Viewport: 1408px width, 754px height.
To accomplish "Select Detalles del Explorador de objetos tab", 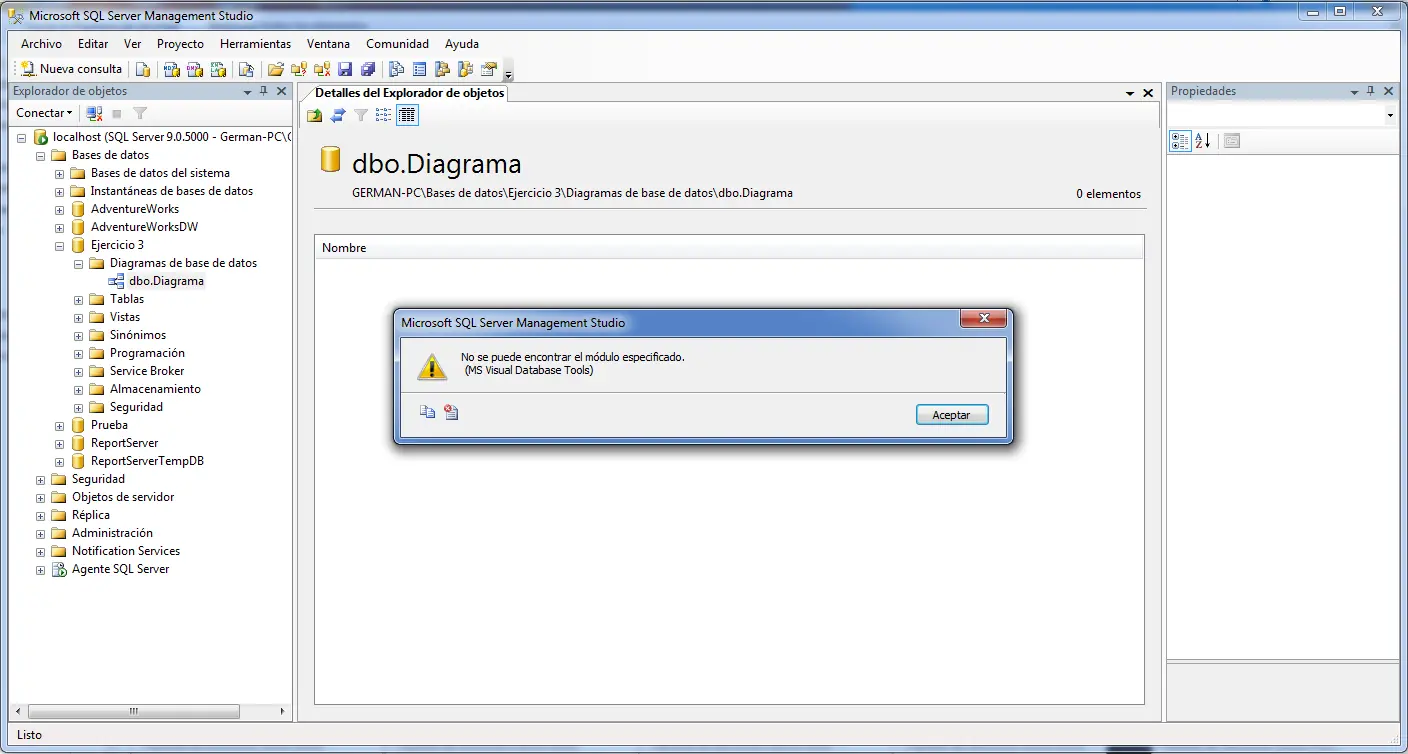I will [x=410, y=93].
